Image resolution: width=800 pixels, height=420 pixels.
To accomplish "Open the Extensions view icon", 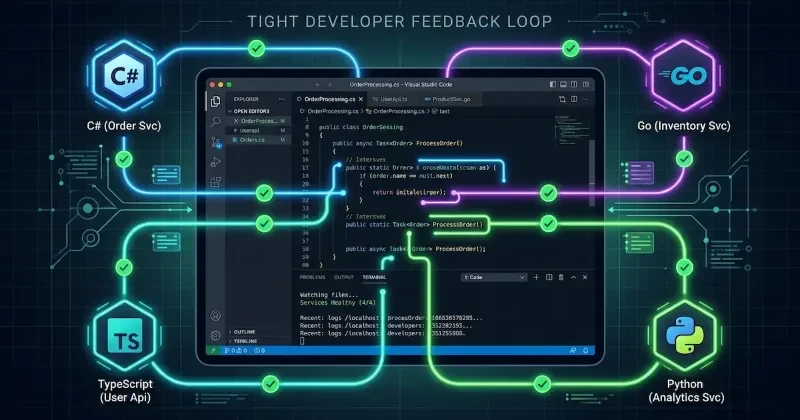I will click(x=216, y=182).
